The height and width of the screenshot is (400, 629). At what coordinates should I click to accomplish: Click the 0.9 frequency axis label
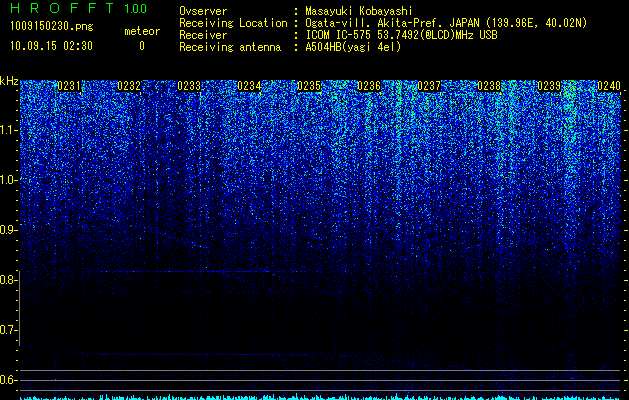tap(8, 230)
